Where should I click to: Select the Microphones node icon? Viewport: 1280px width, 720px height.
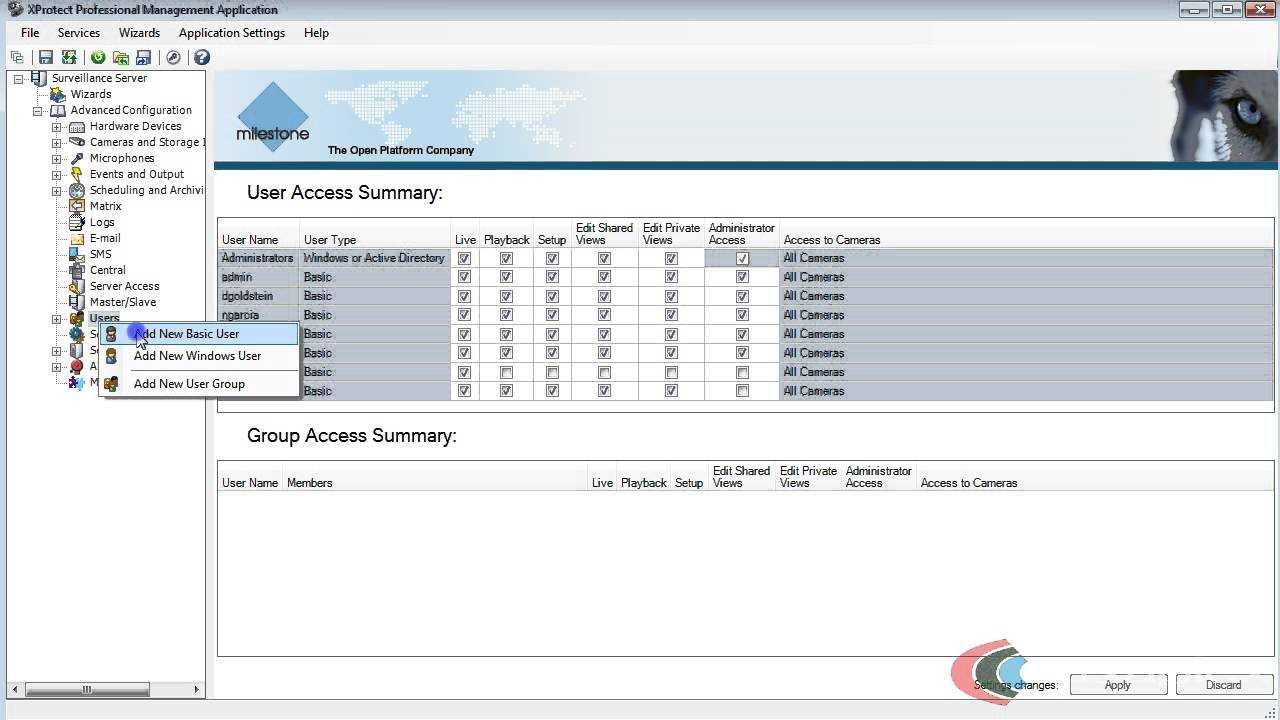77,158
